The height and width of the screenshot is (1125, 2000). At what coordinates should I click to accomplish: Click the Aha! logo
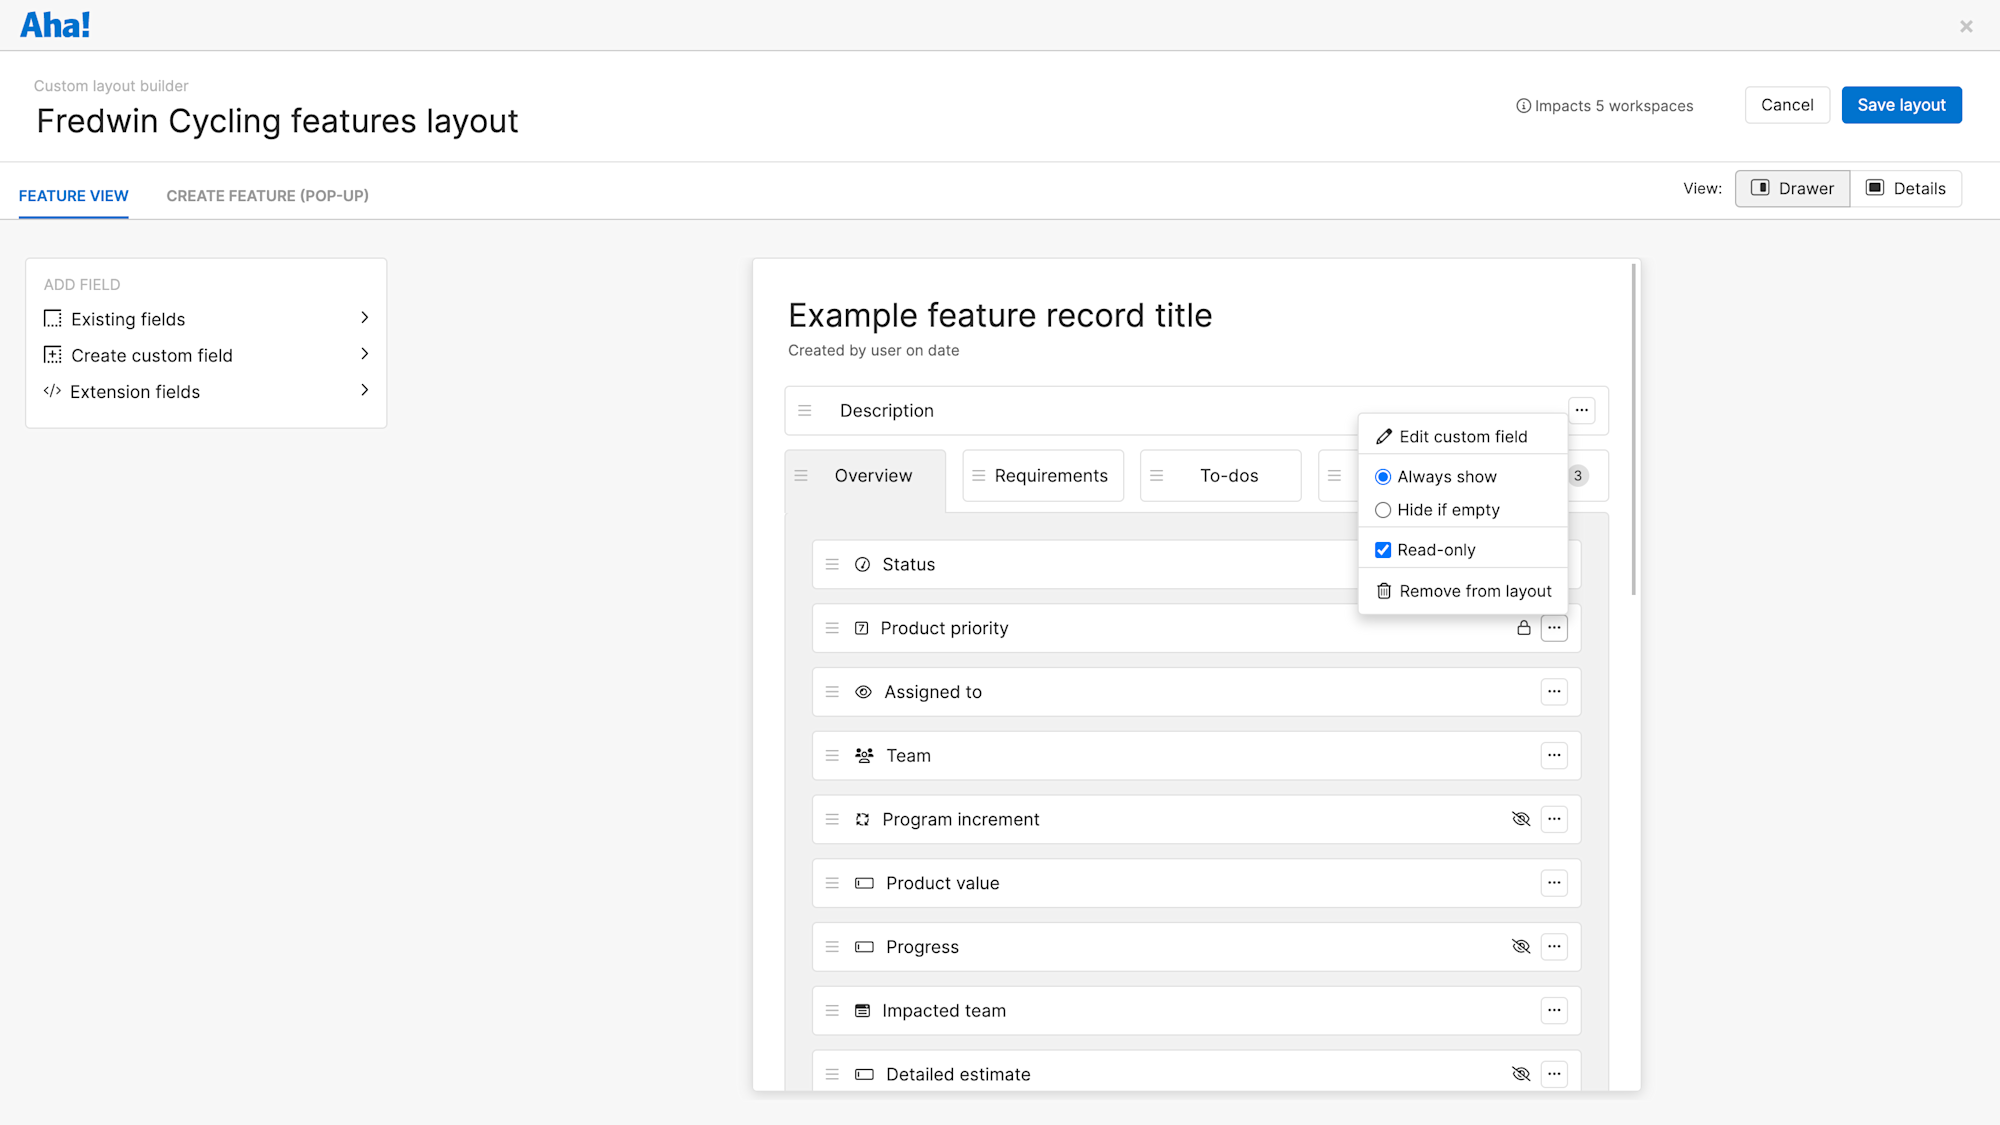(x=55, y=24)
